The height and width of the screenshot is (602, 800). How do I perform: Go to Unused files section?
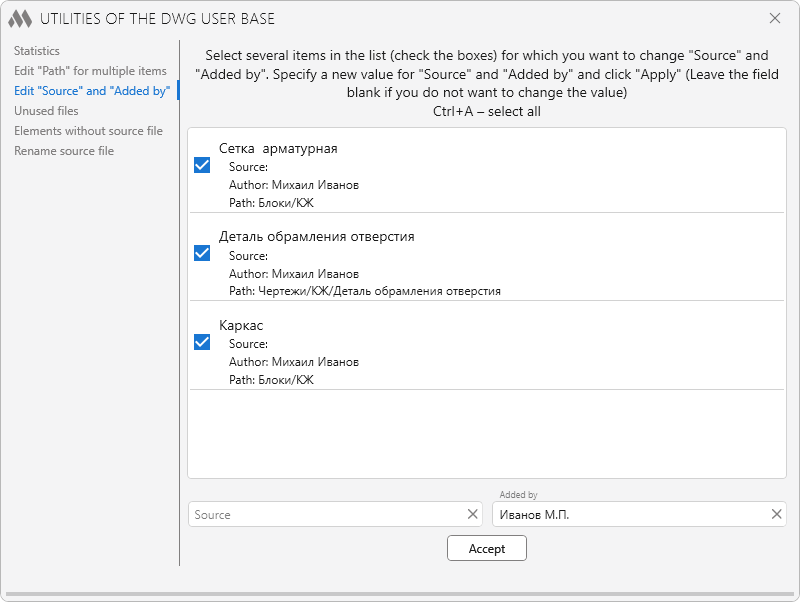(x=46, y=111)
